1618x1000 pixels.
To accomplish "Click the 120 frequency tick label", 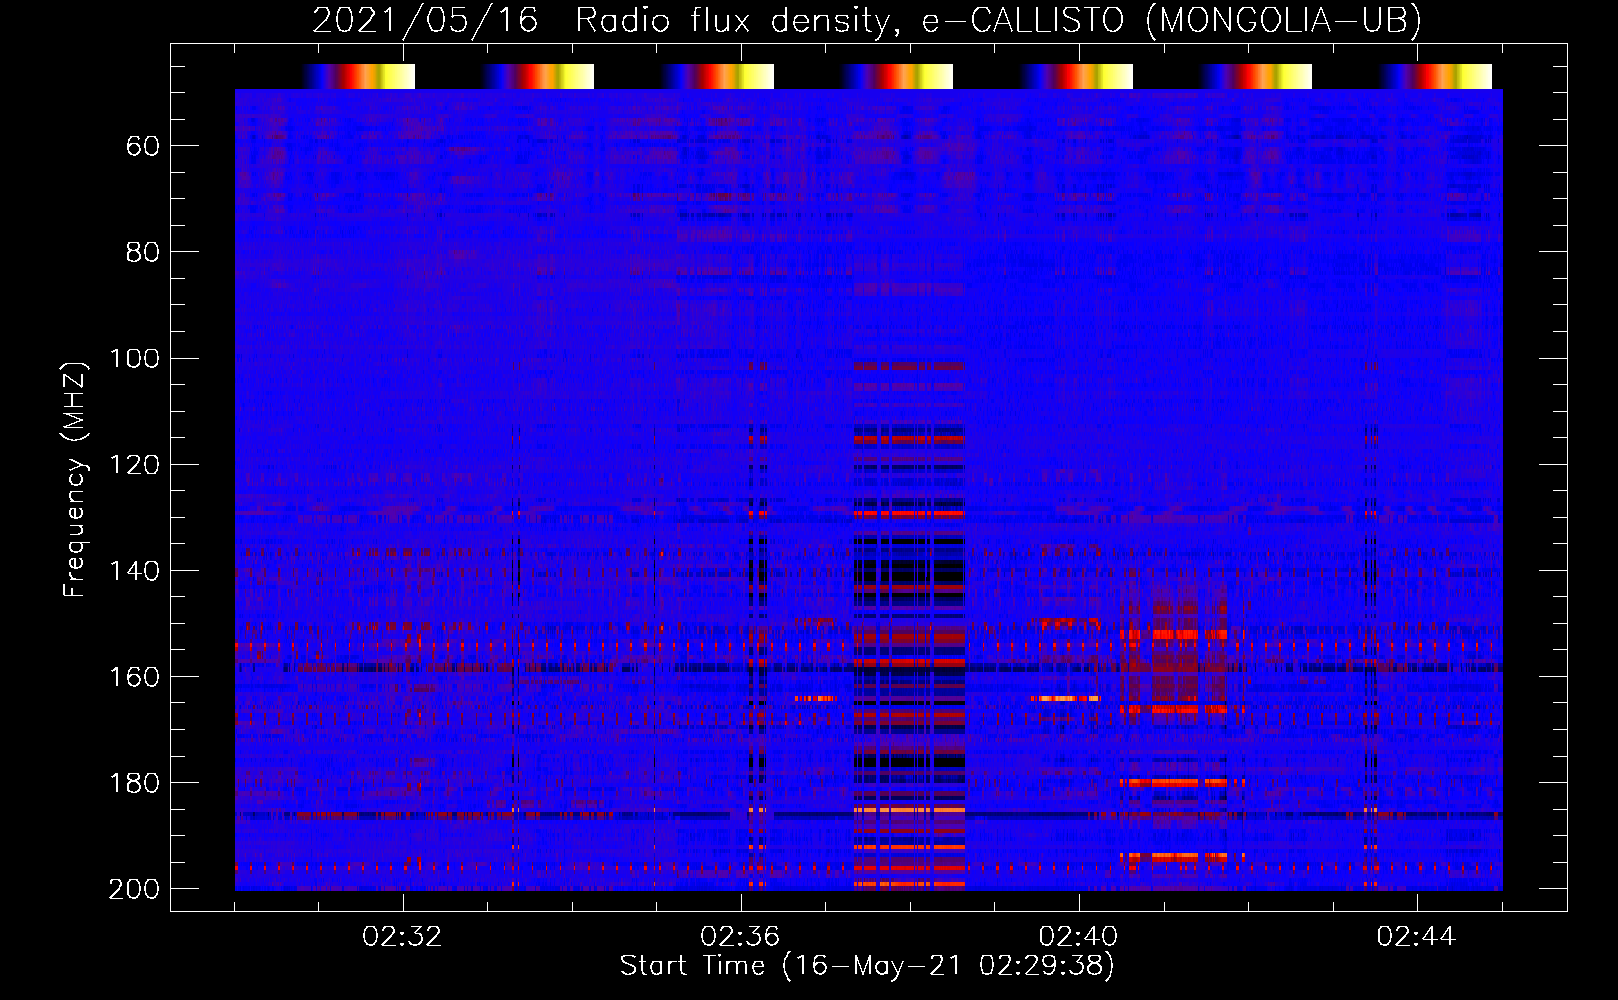I will coord(134,465).
